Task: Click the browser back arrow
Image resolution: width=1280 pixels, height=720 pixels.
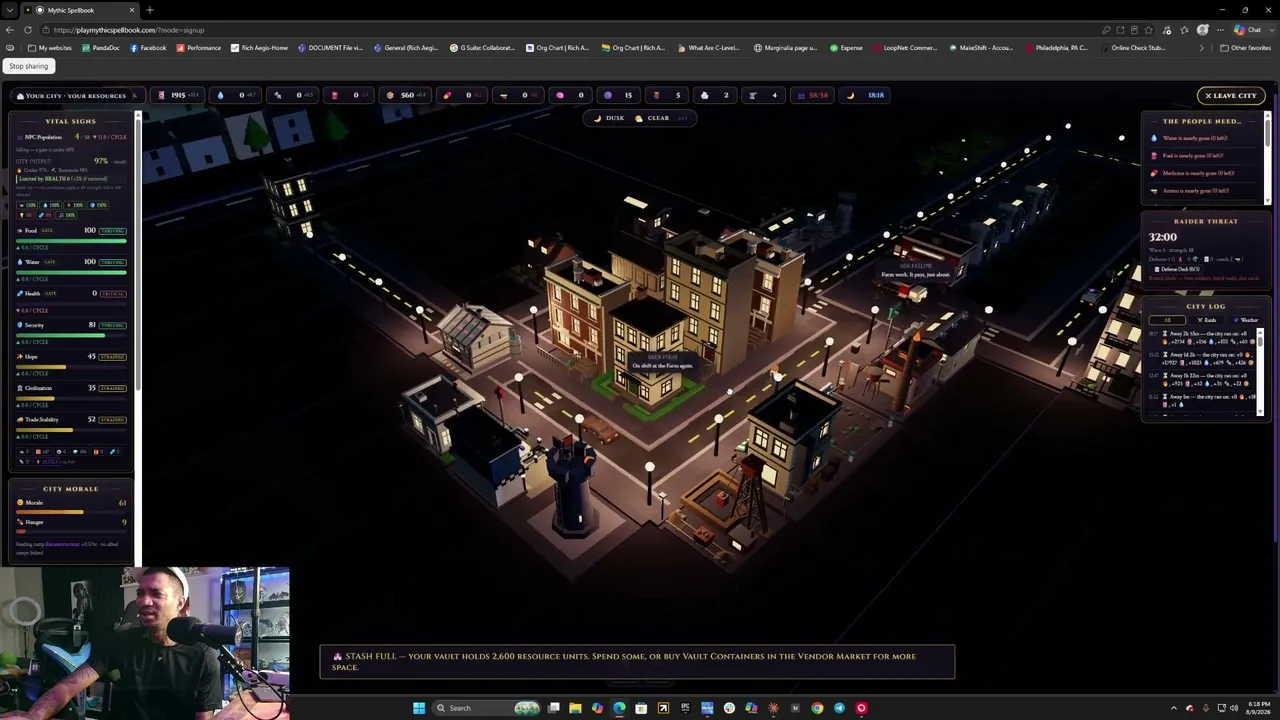Action: [x=10, y=30]
